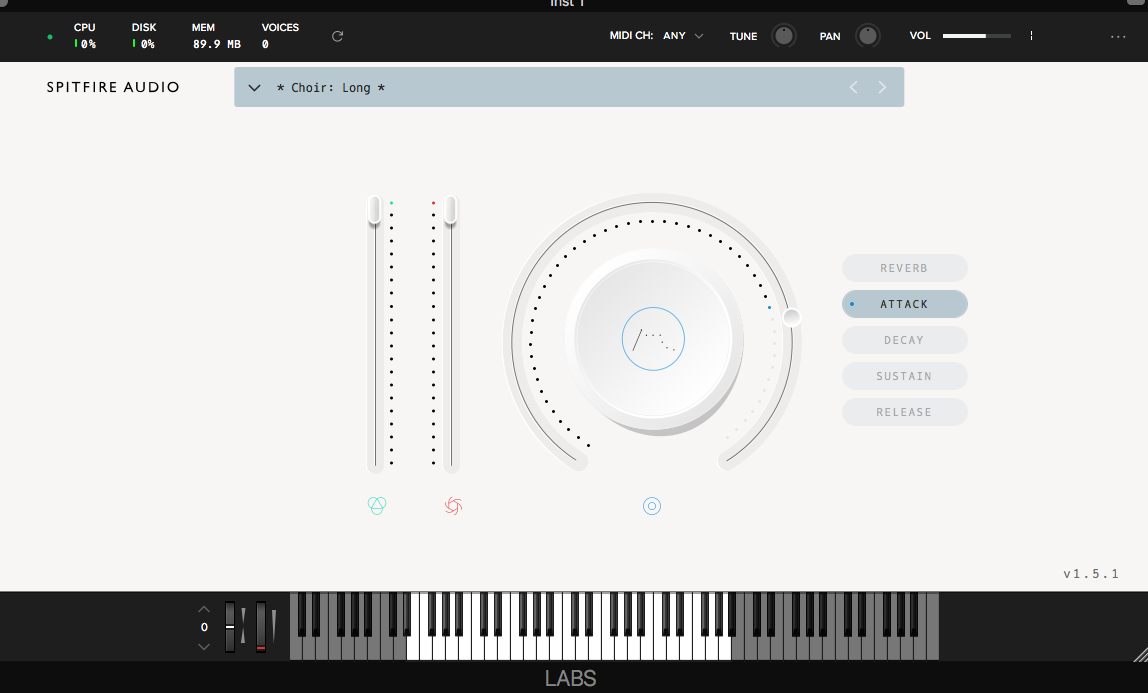Click the big knob's ring handle

(791, 317)
